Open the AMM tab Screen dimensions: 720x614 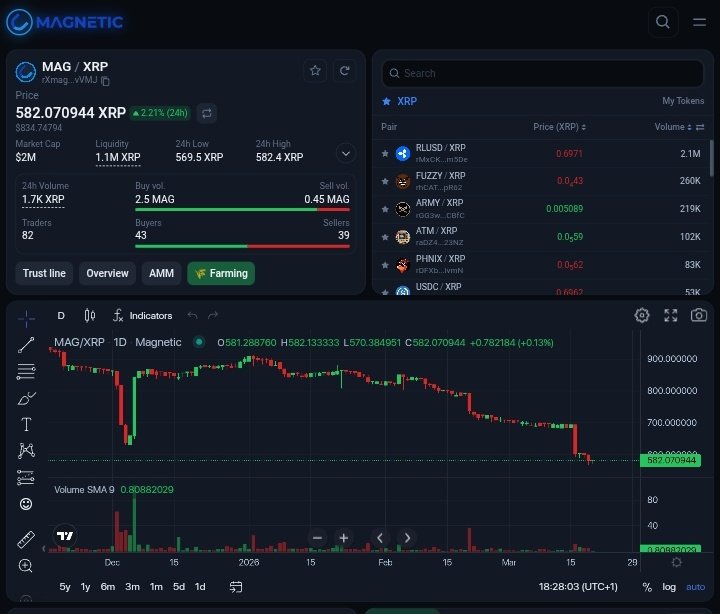161,273
